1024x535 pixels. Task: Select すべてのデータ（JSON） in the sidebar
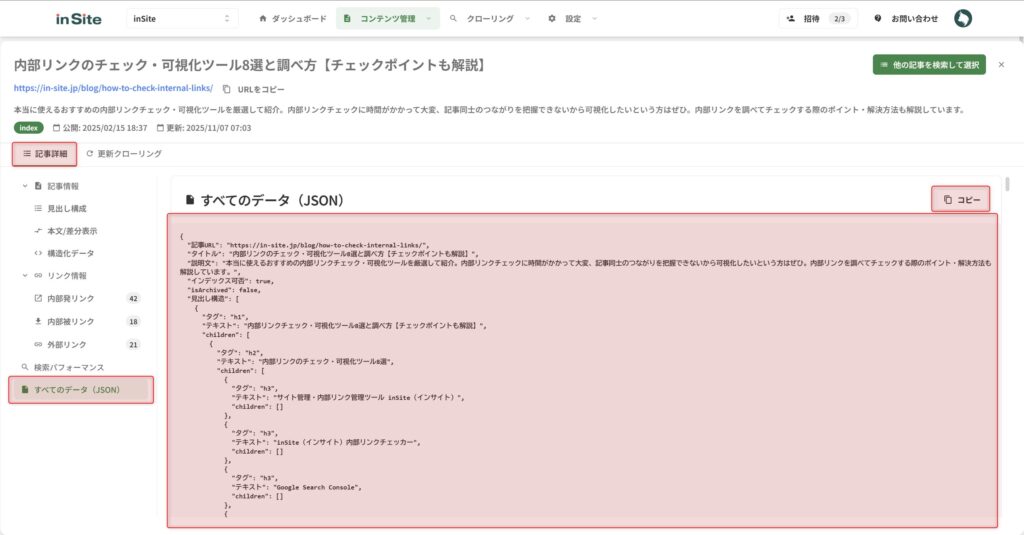click(81, 390)
